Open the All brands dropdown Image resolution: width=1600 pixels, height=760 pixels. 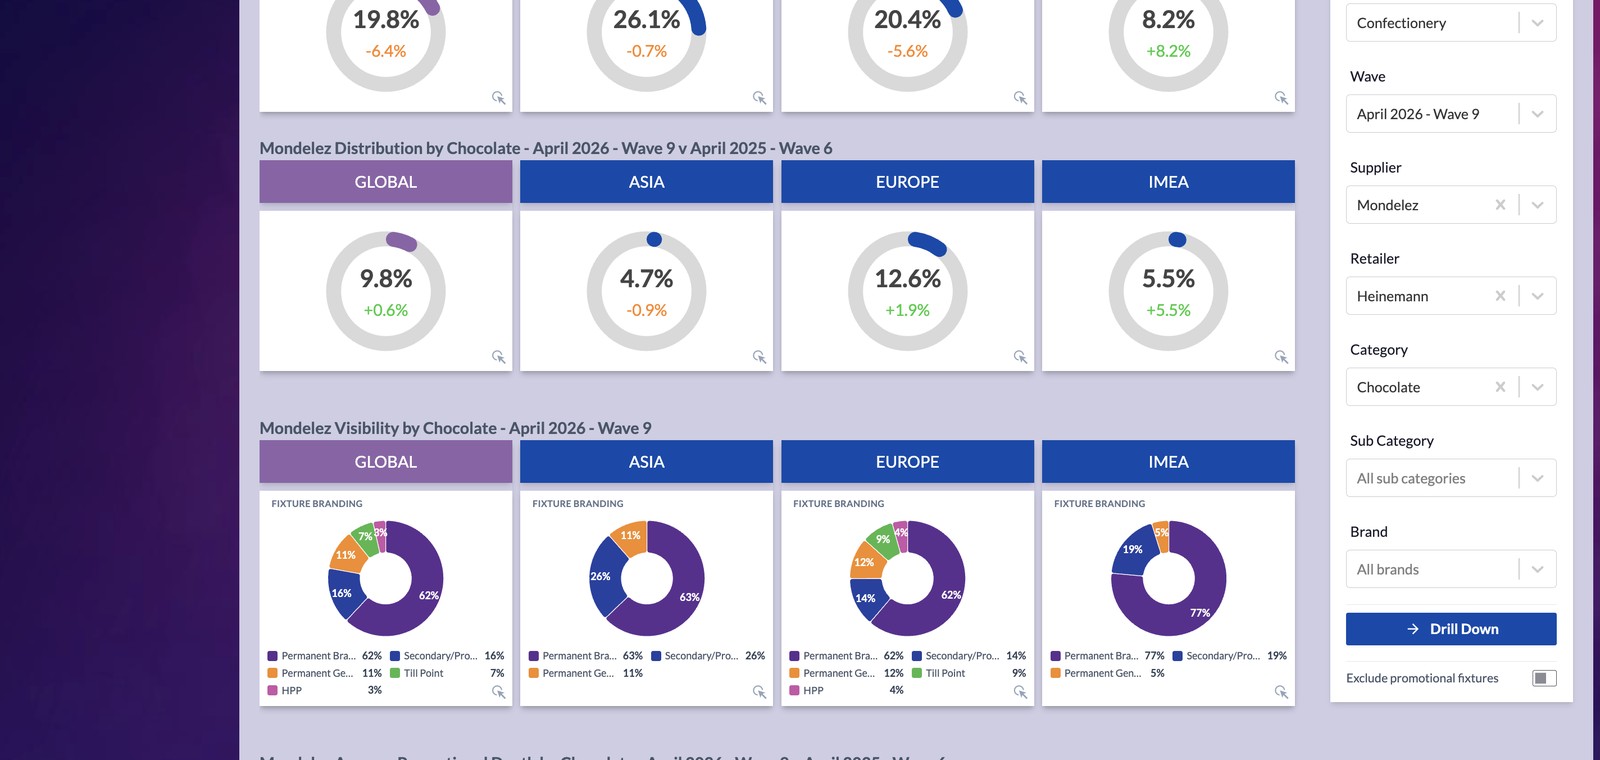click(x=1451, y=569)
